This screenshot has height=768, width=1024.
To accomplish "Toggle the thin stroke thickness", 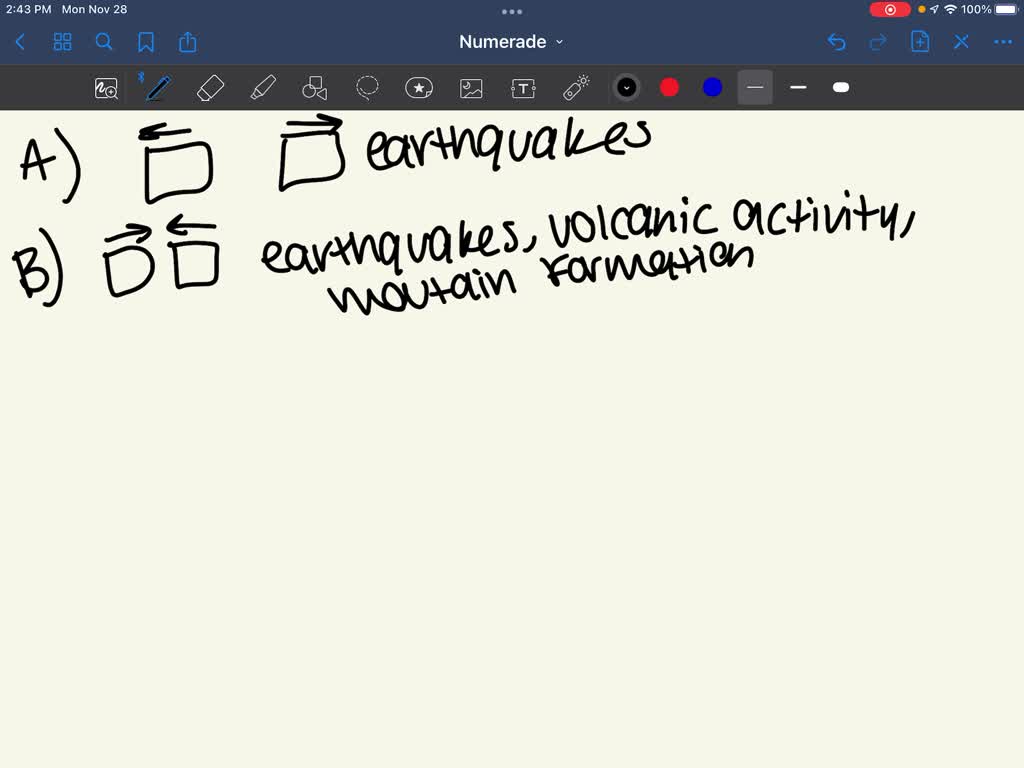I will pyautogui.click(x=755, y=87).
